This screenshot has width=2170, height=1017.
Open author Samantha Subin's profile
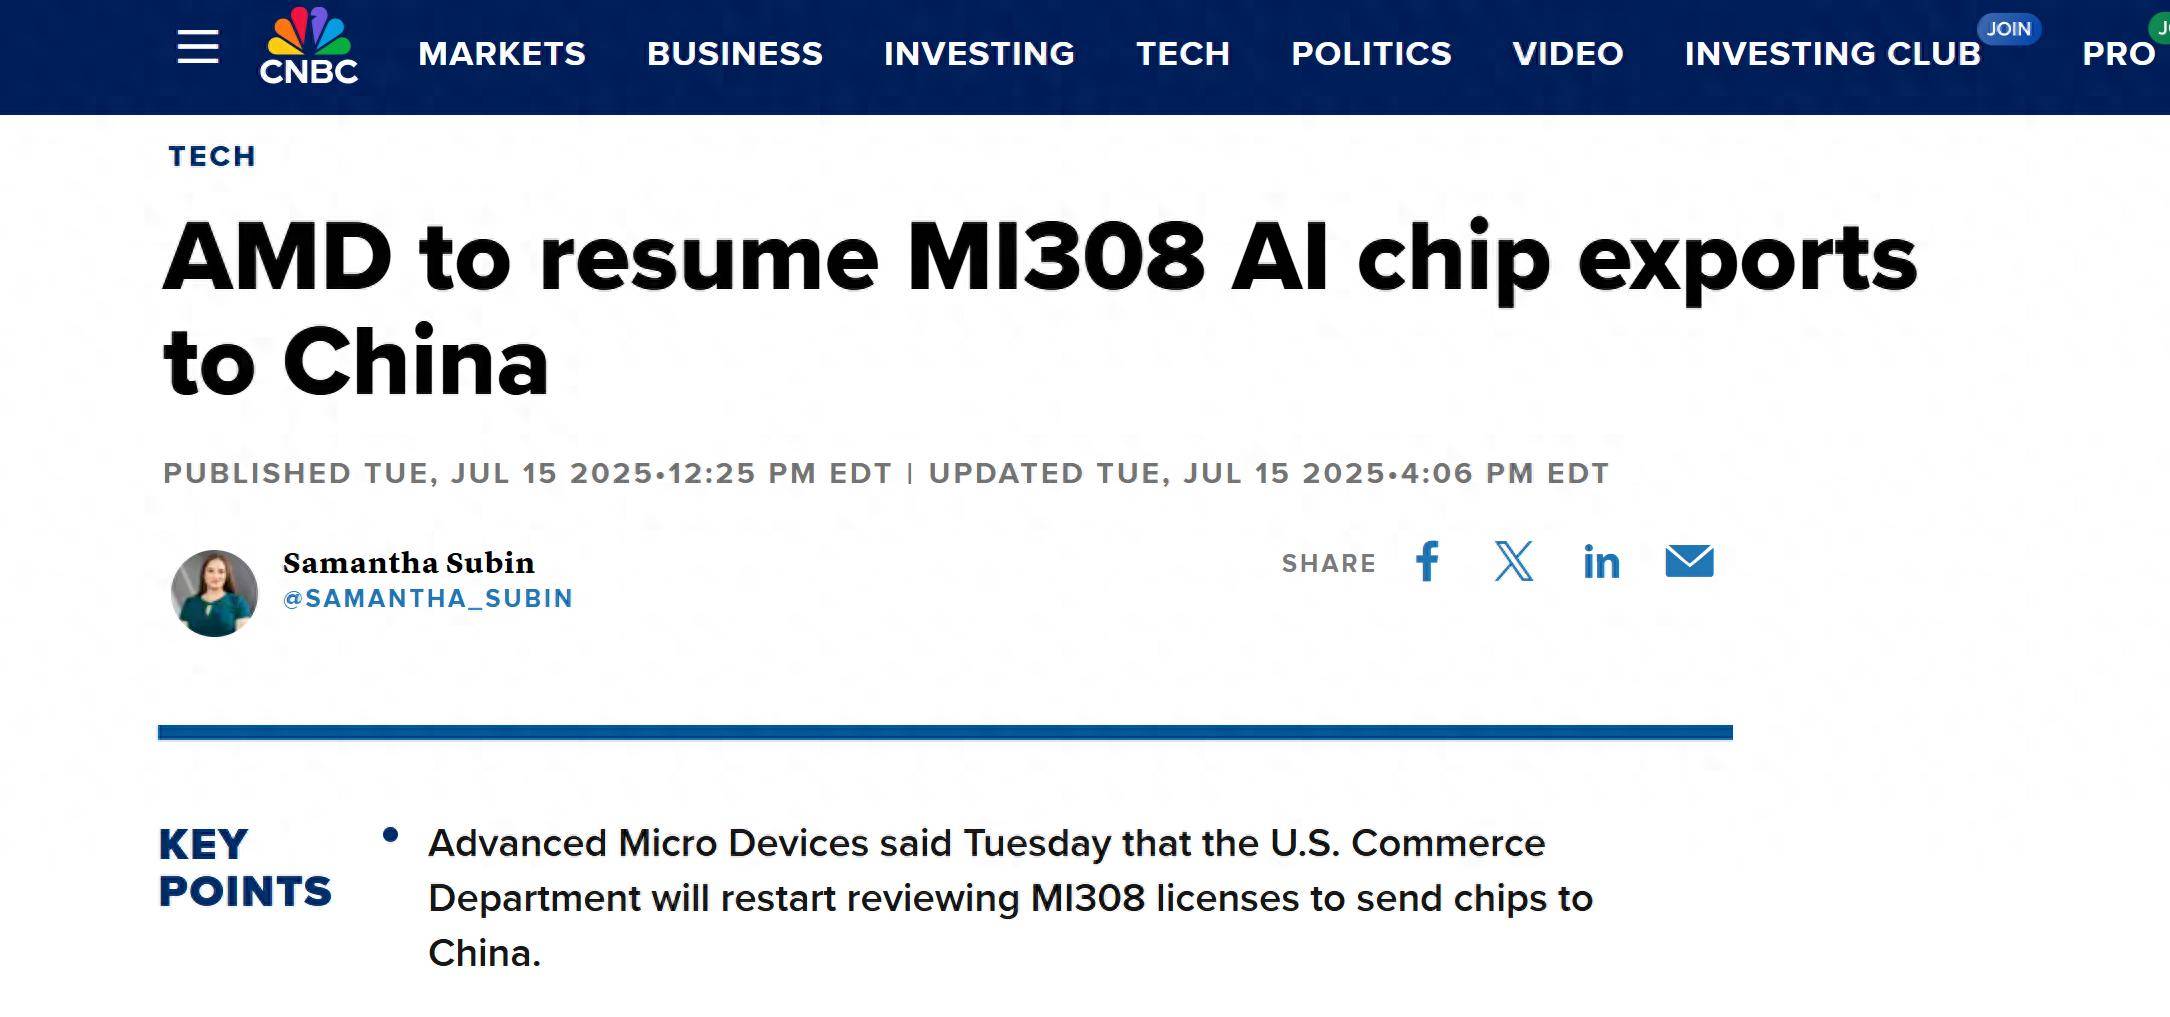[408, 563]
